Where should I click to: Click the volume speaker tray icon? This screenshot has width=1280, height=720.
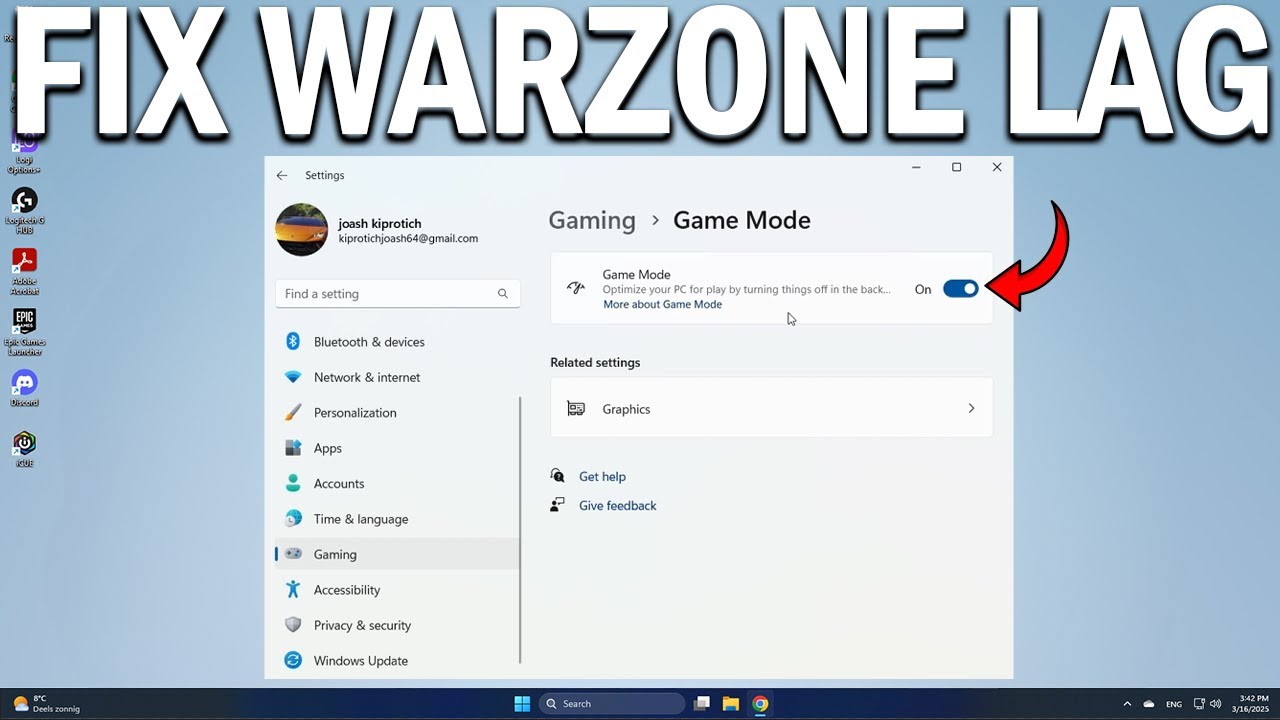(1215, 704)
